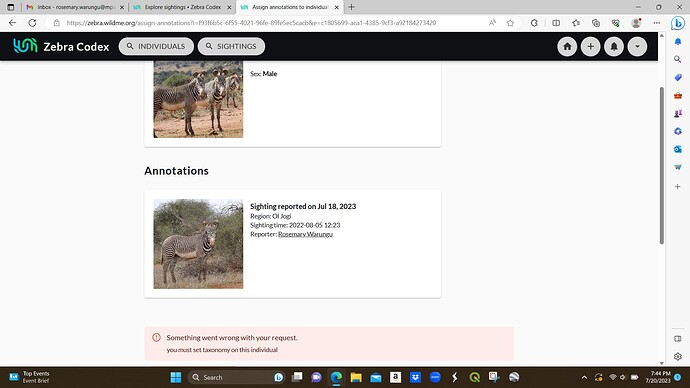690x388 pixels.
Task: Open Bing Copilot sidebar button
Action: [x=678, y=23]
